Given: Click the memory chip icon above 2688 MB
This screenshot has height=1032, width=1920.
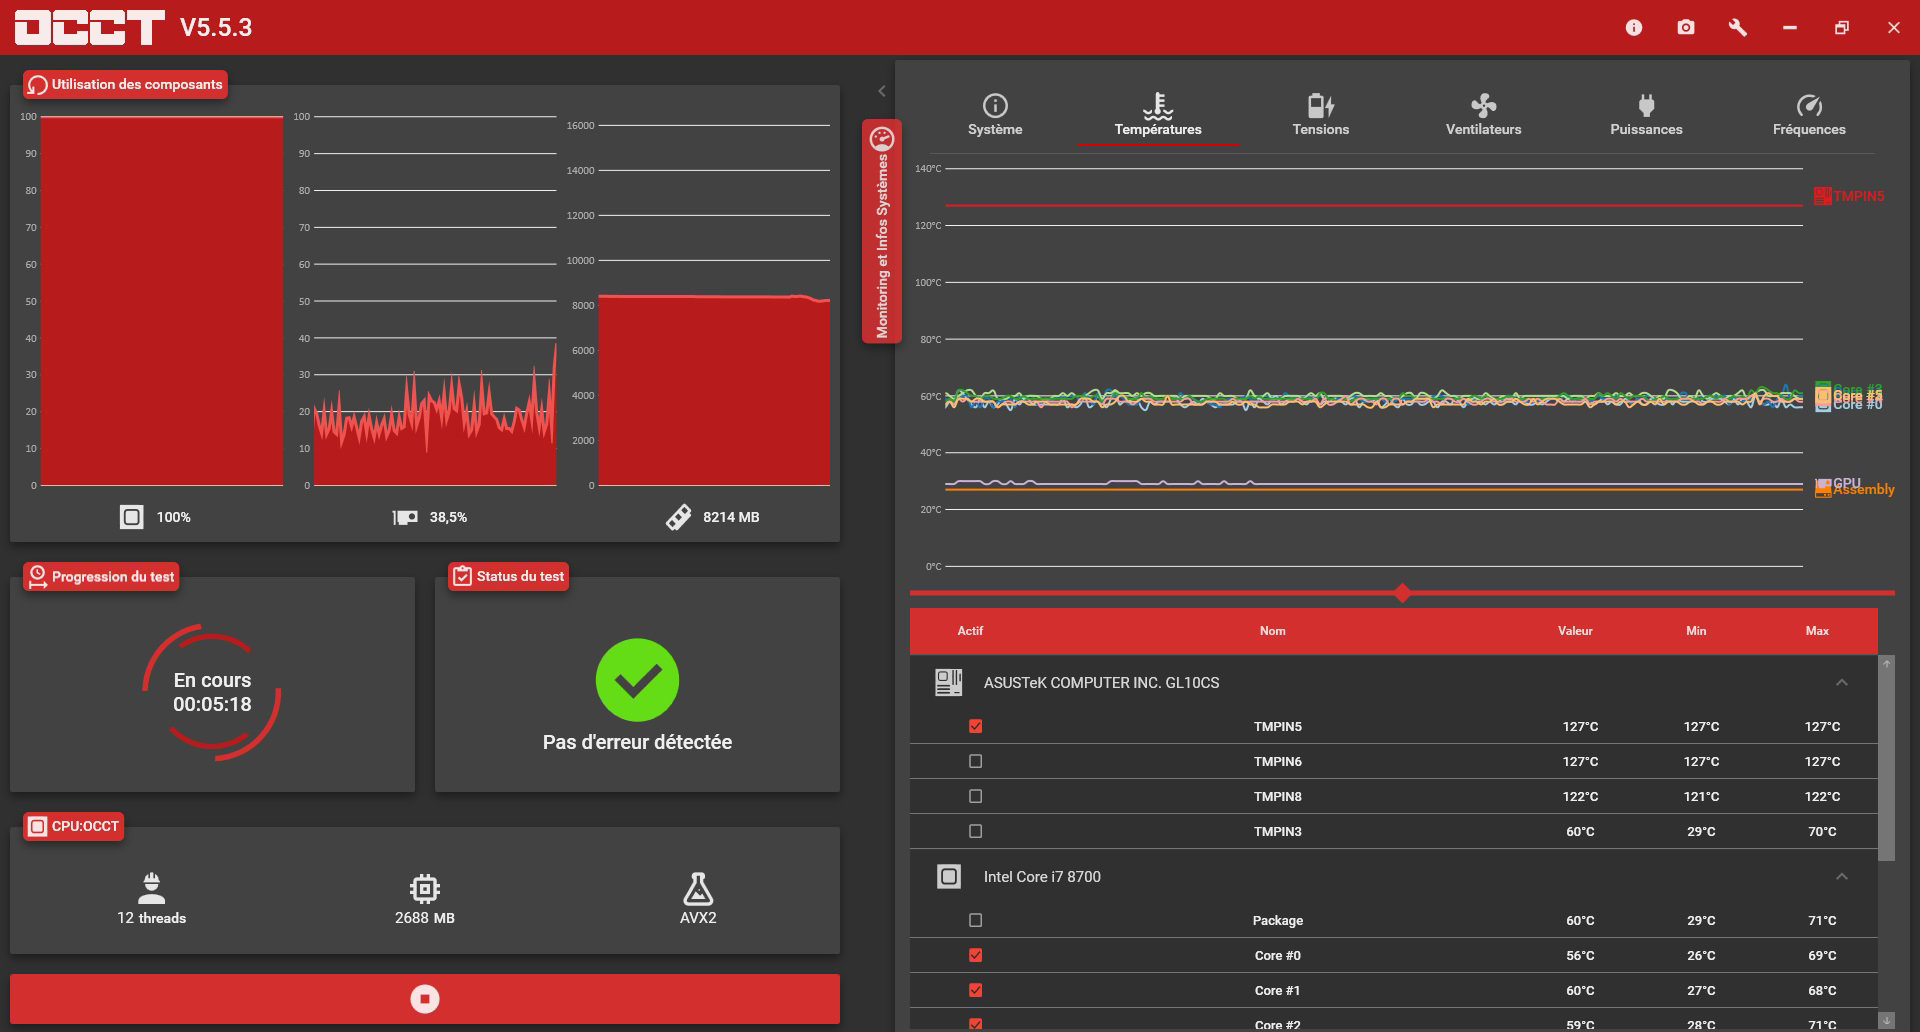Looking at the screenshot, I should (424, 888).
